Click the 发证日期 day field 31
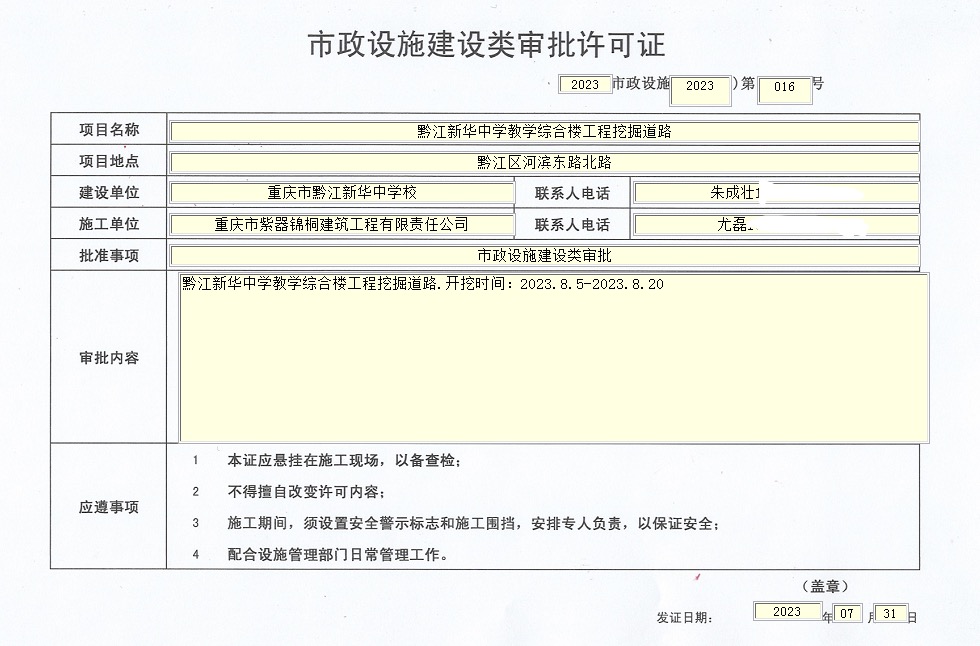The width and height of the screenshot is (980, 646). pyautogui.click(x=890, y=614)
